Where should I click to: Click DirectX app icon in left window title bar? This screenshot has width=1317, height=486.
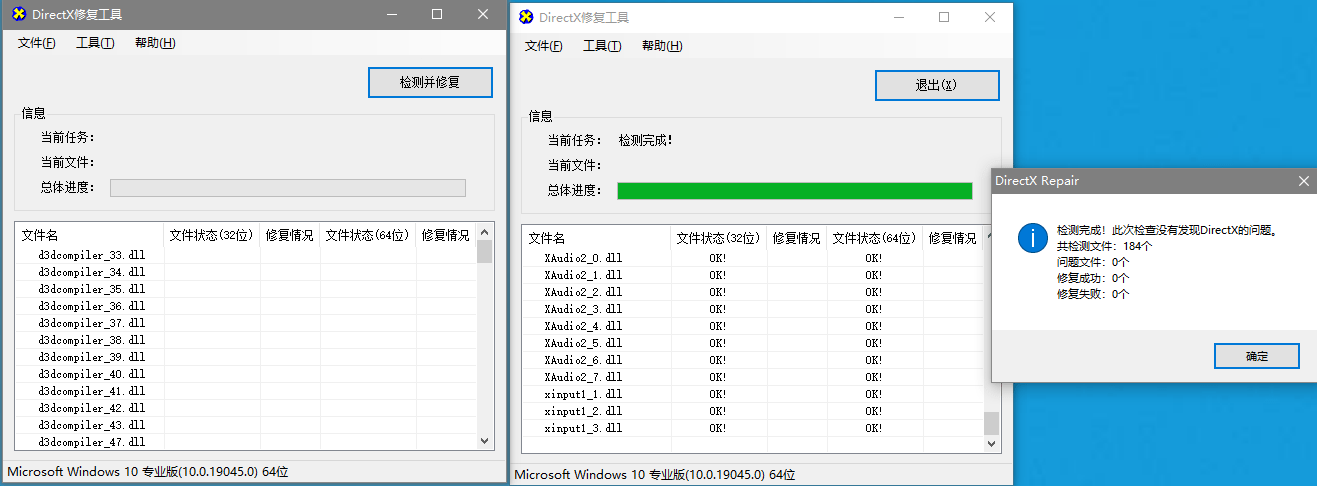18,14
